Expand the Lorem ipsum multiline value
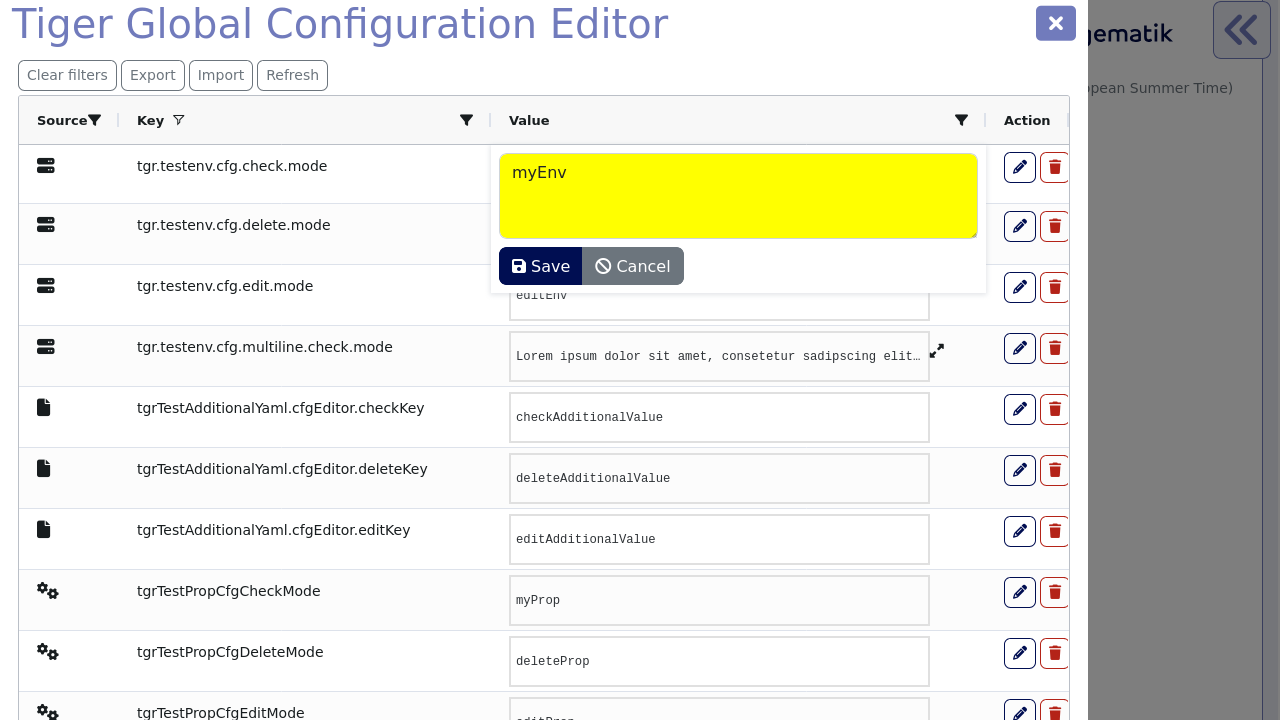The height and width of the screenshot is (720, 1280). (937, 351)
